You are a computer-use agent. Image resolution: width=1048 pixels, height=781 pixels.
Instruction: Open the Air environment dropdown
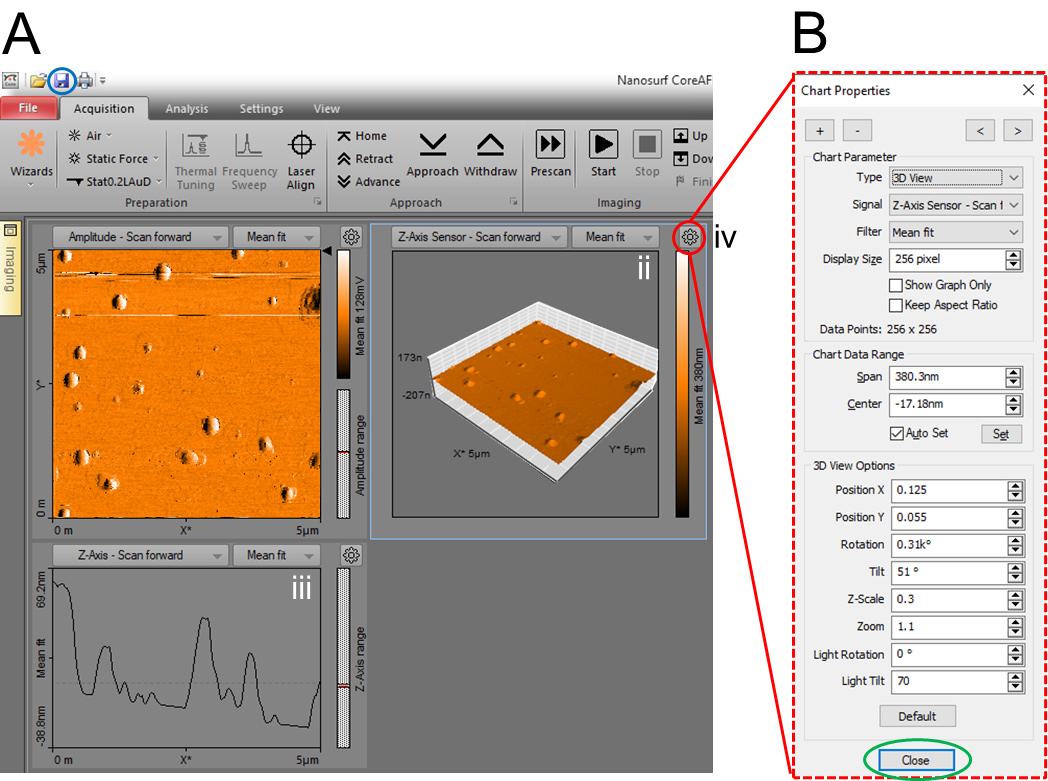click(90, 136)
